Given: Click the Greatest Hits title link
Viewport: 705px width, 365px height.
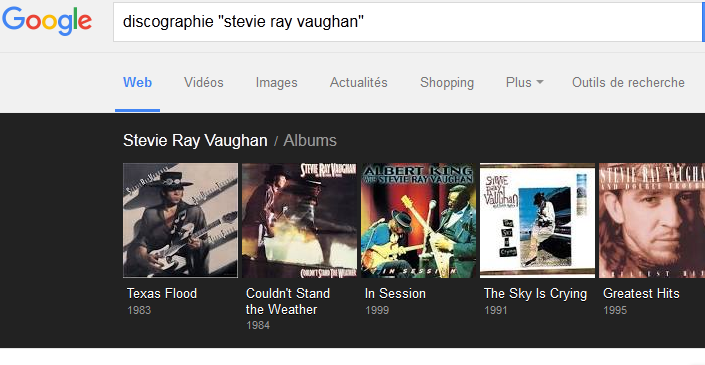Looking at the screenshot, I should tap(641, 294).
